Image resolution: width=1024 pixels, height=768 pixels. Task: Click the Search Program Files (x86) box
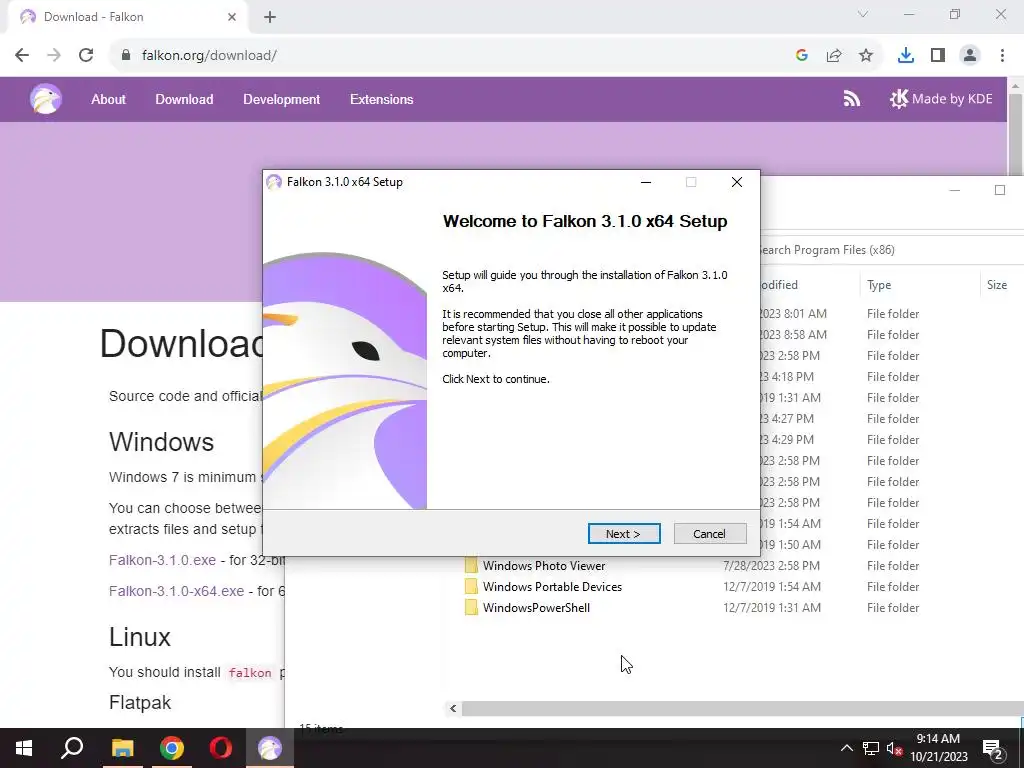(x=891, y=249)
